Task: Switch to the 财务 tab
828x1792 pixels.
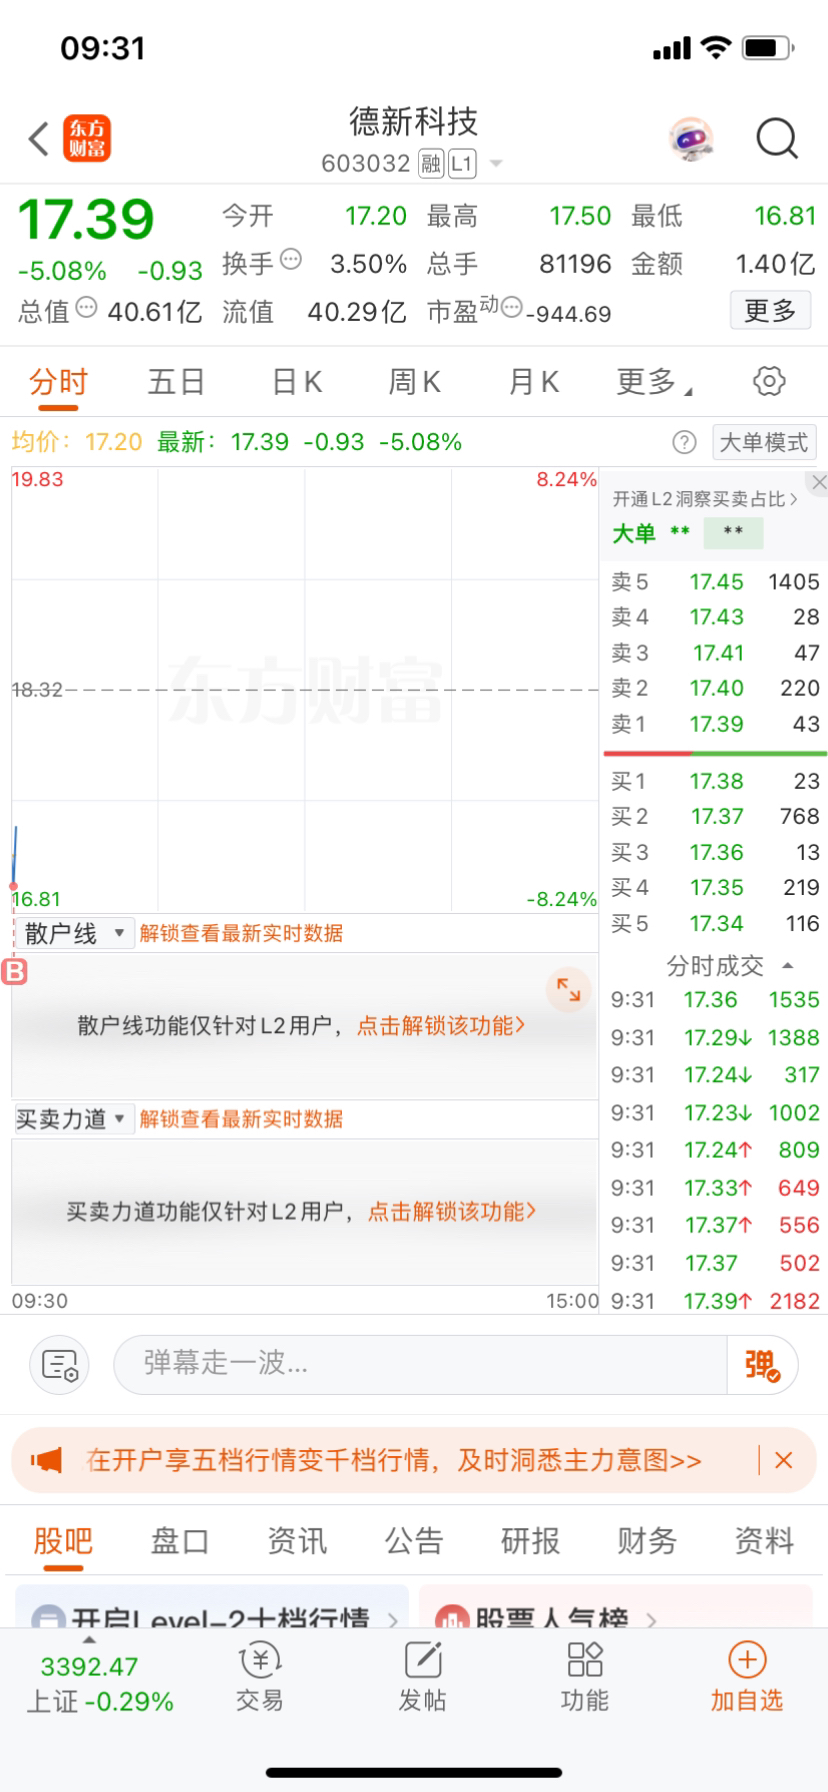Action: [647, 1541]
